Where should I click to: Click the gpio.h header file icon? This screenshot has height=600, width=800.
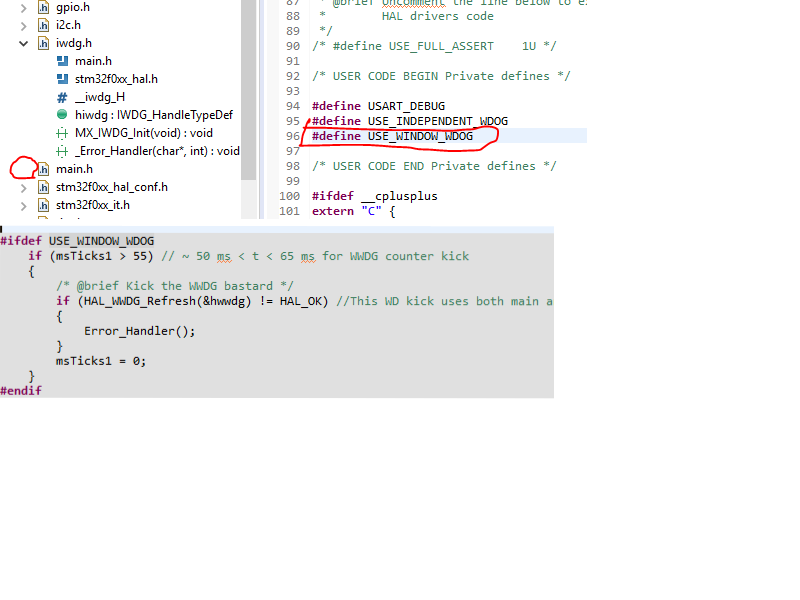click(x=43, y=7)
